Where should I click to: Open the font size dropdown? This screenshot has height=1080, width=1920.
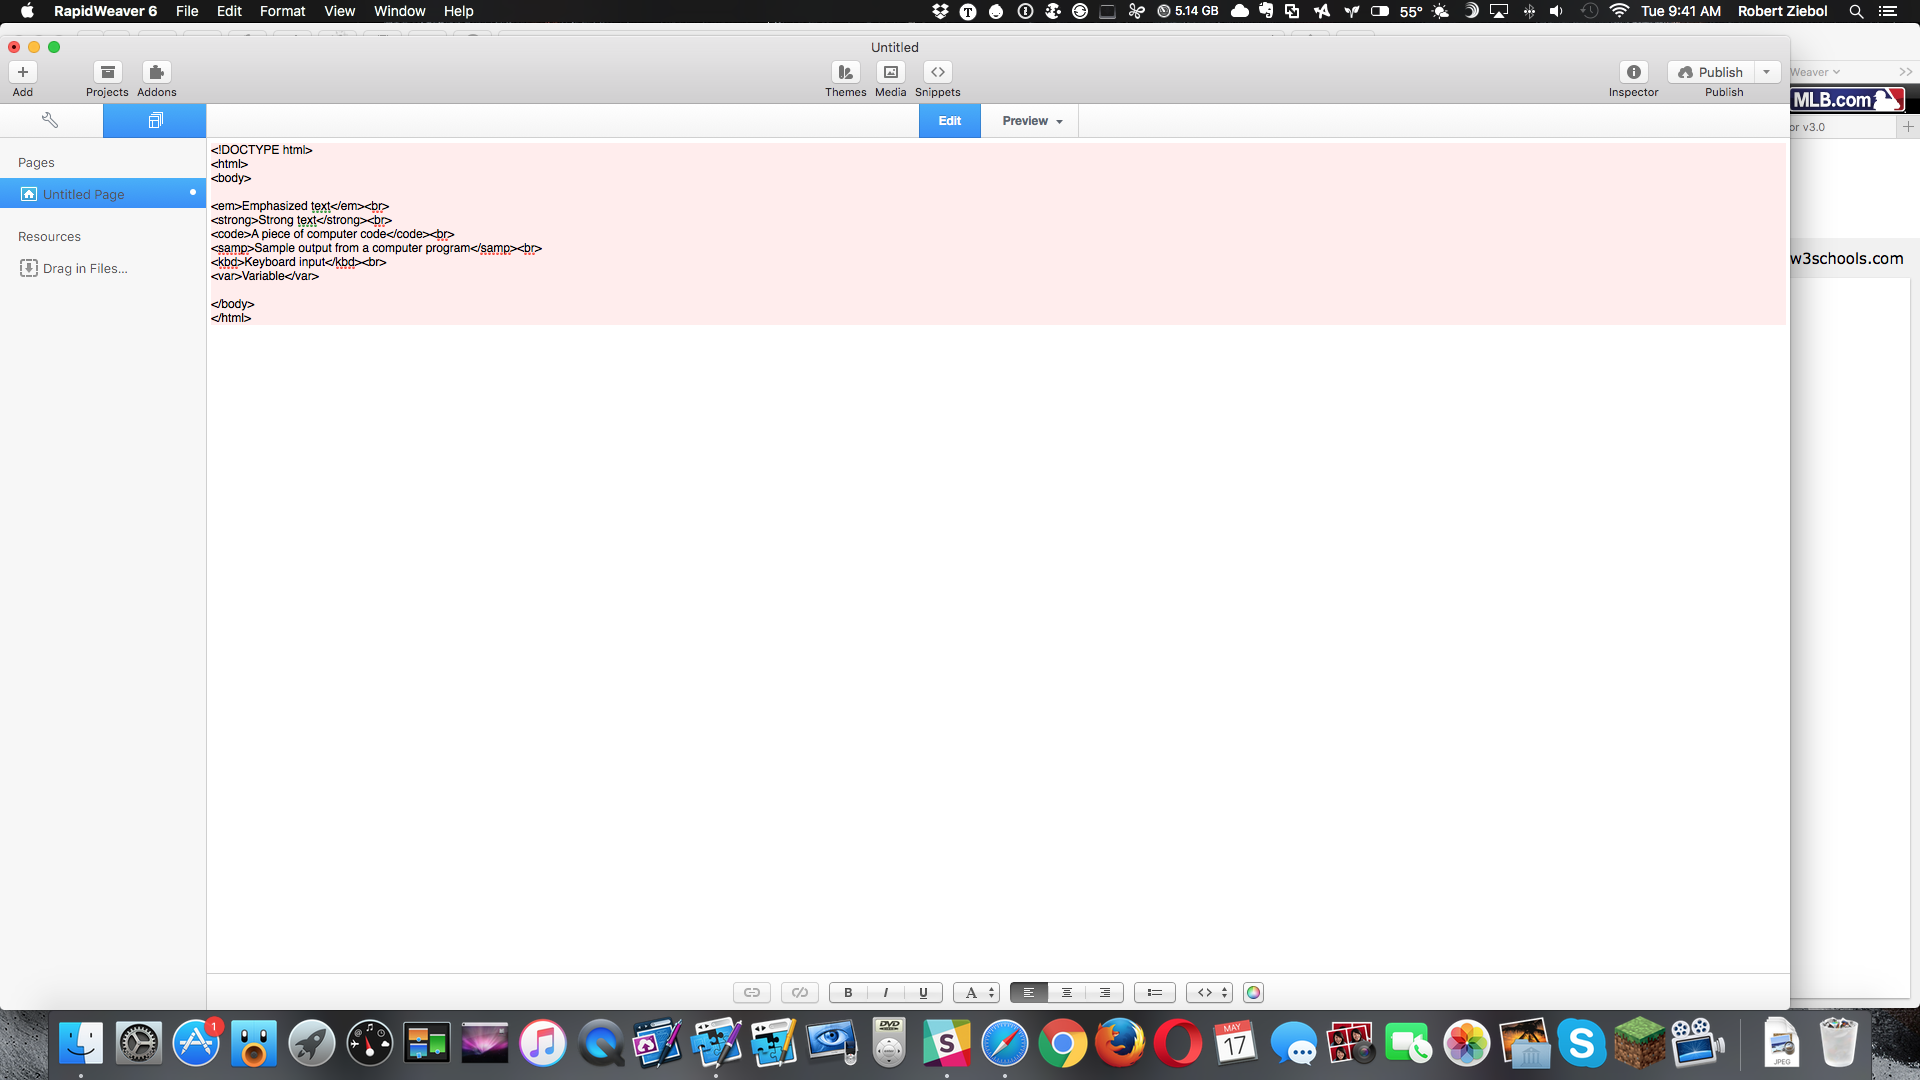tap(976, 993)
